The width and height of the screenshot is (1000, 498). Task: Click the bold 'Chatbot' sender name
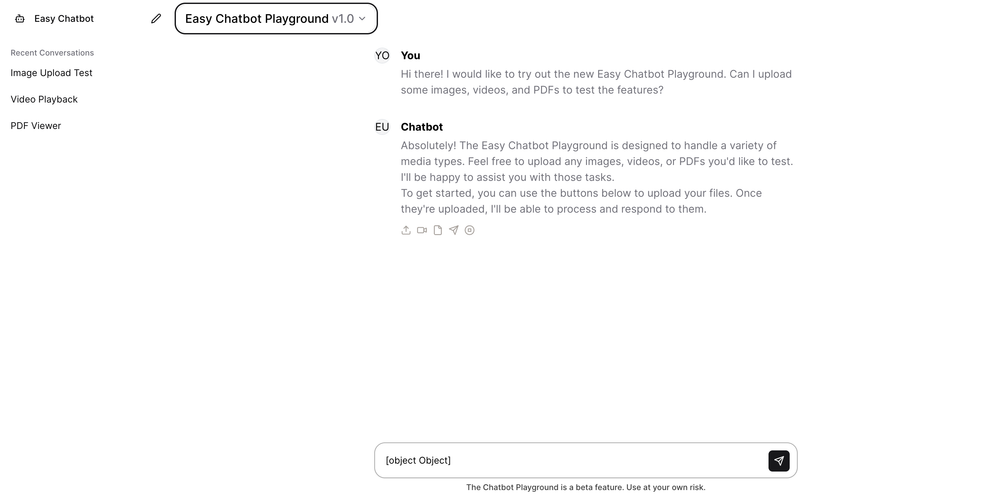click(x=422, y=127)
